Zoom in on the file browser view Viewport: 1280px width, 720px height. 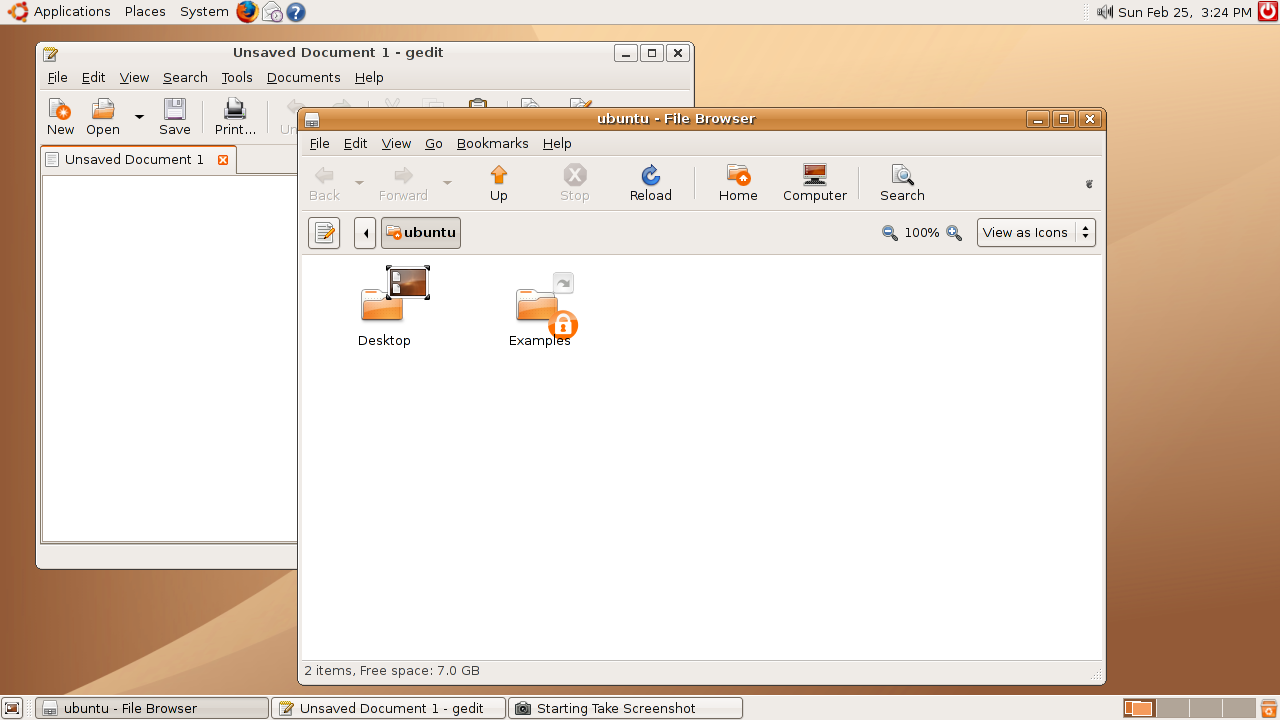(953, 232)
